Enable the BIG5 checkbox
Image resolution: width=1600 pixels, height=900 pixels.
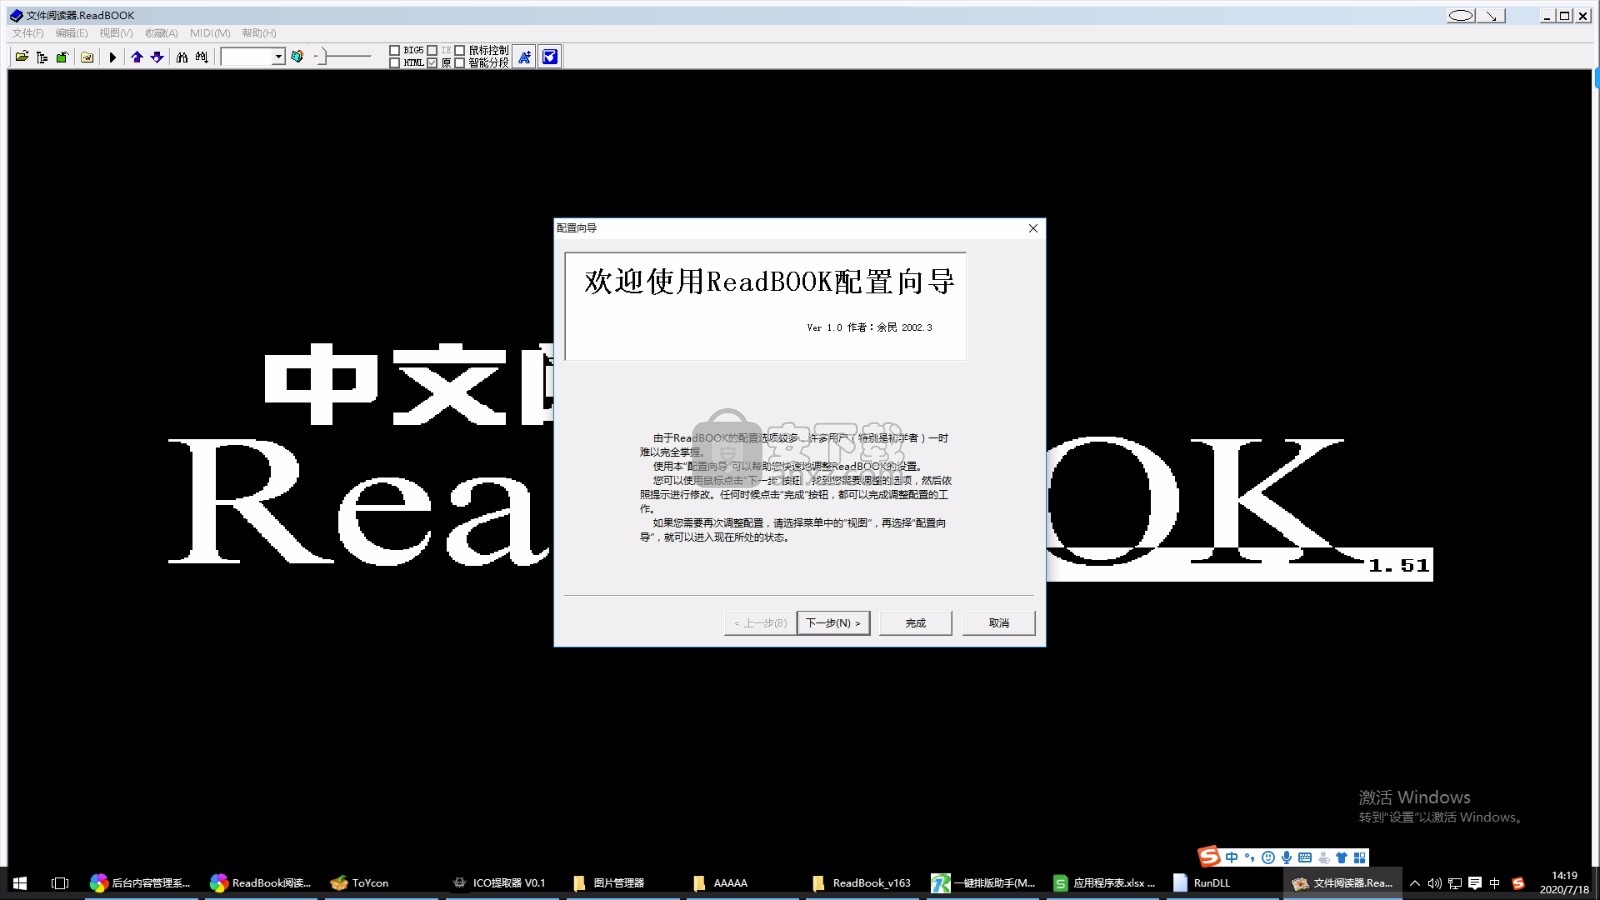(394, 50)
